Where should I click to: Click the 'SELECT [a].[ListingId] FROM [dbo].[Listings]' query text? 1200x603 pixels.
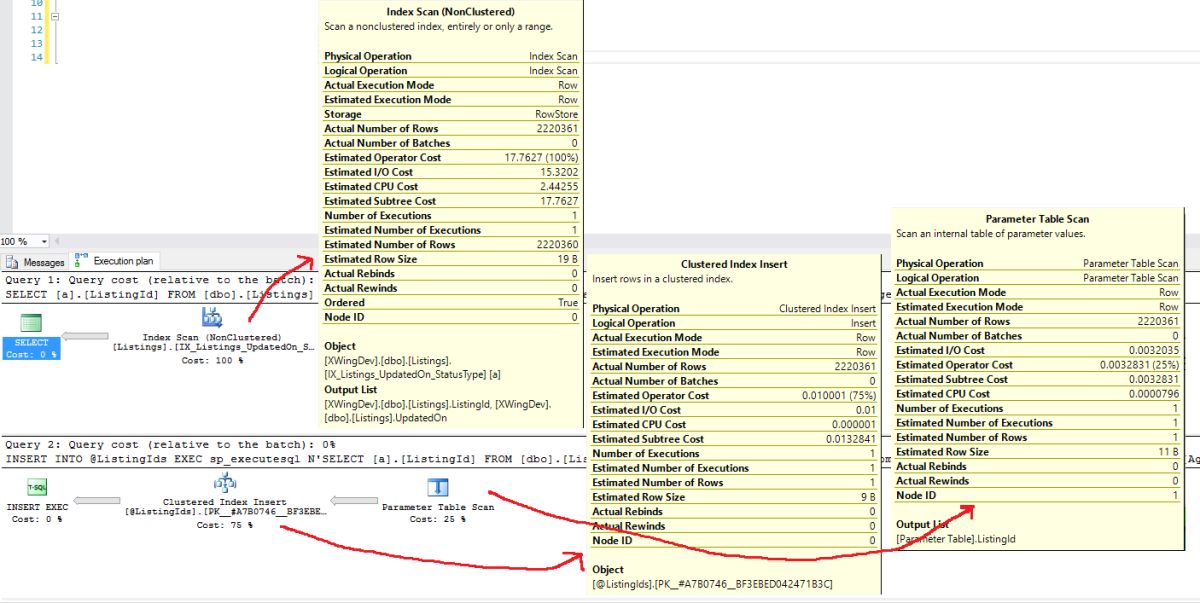[x=160, y=294]
